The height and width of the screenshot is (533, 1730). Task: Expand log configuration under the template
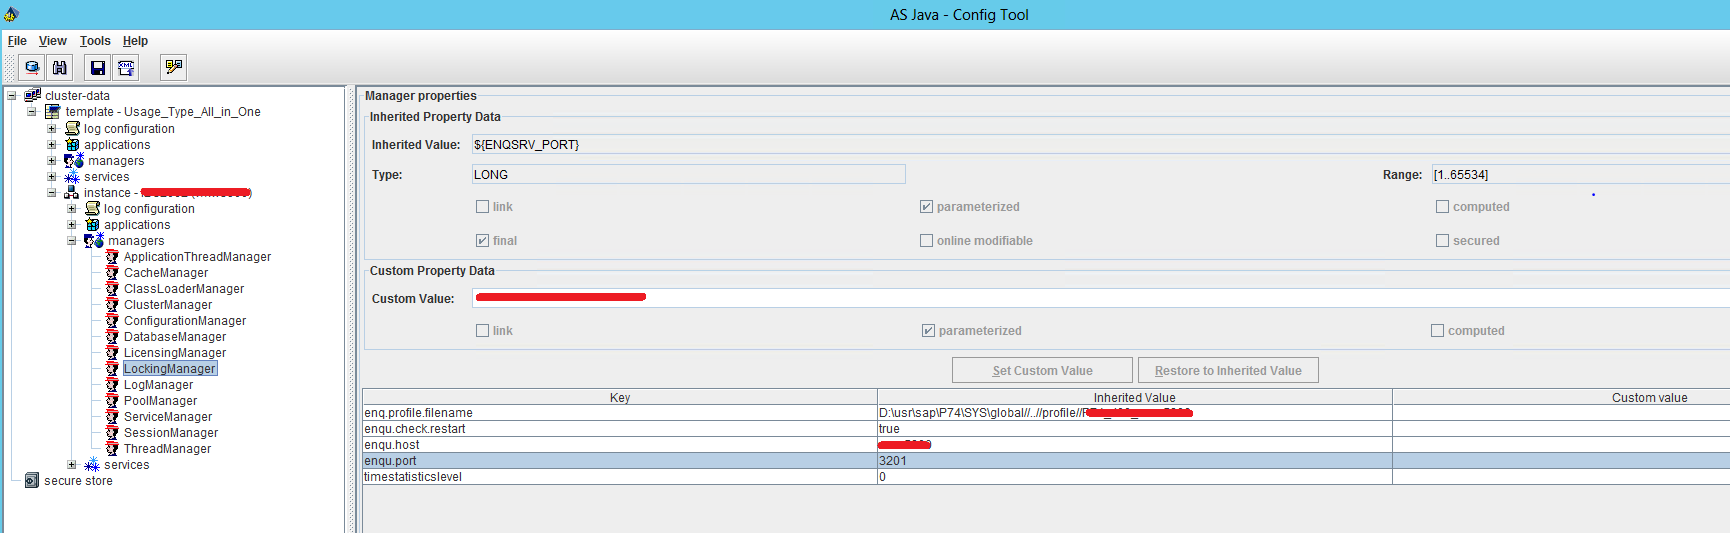pos(52,128)
